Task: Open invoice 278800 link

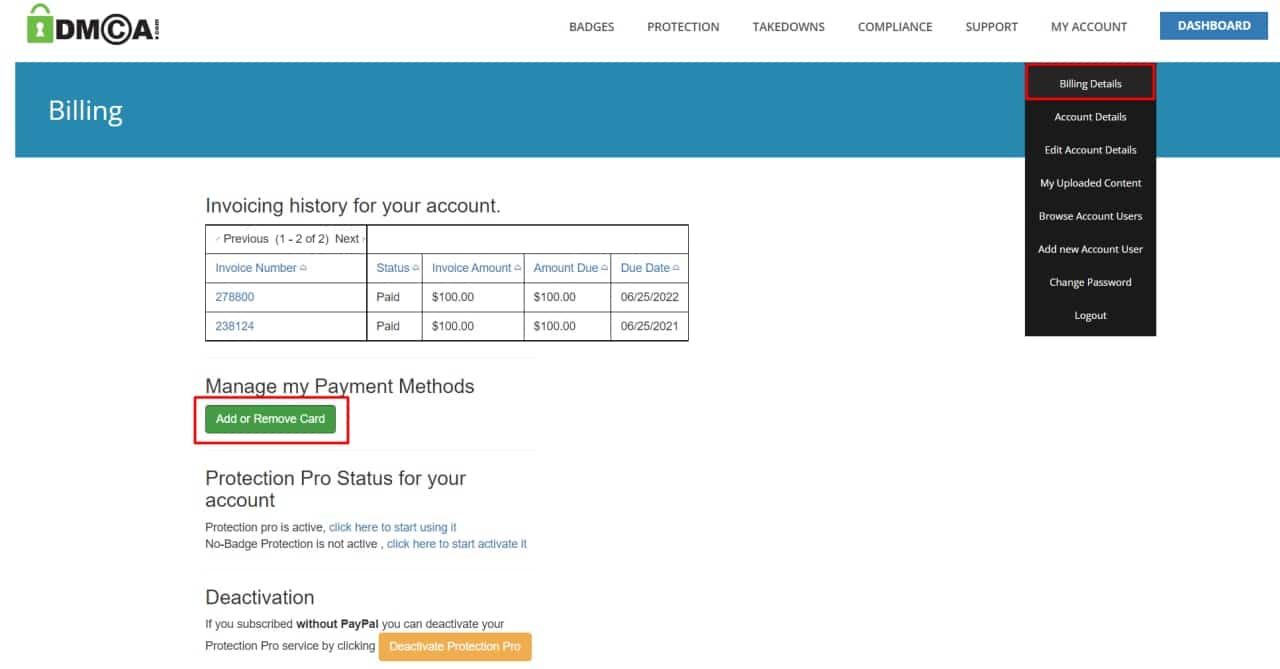Action: point(235,297)
